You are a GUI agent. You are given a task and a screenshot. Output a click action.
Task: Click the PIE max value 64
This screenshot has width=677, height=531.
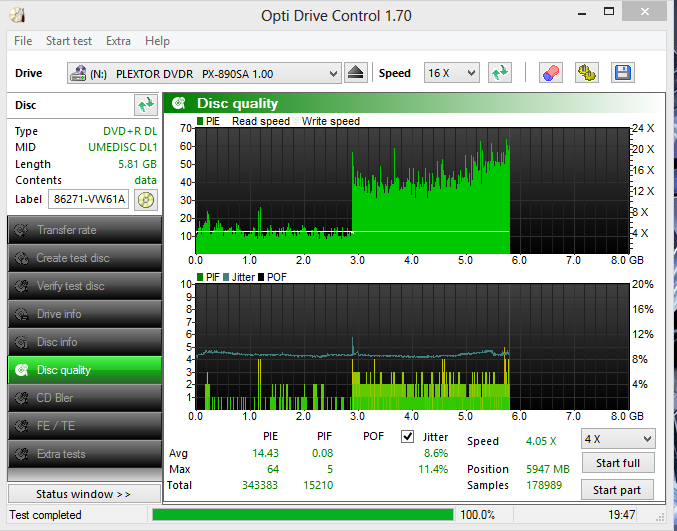point(273,469)
